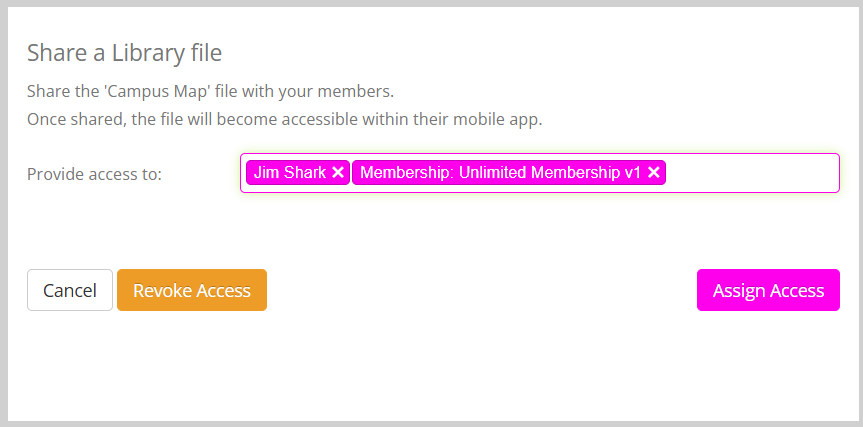Click the 'Provide access to:' field label

(94, 174)
